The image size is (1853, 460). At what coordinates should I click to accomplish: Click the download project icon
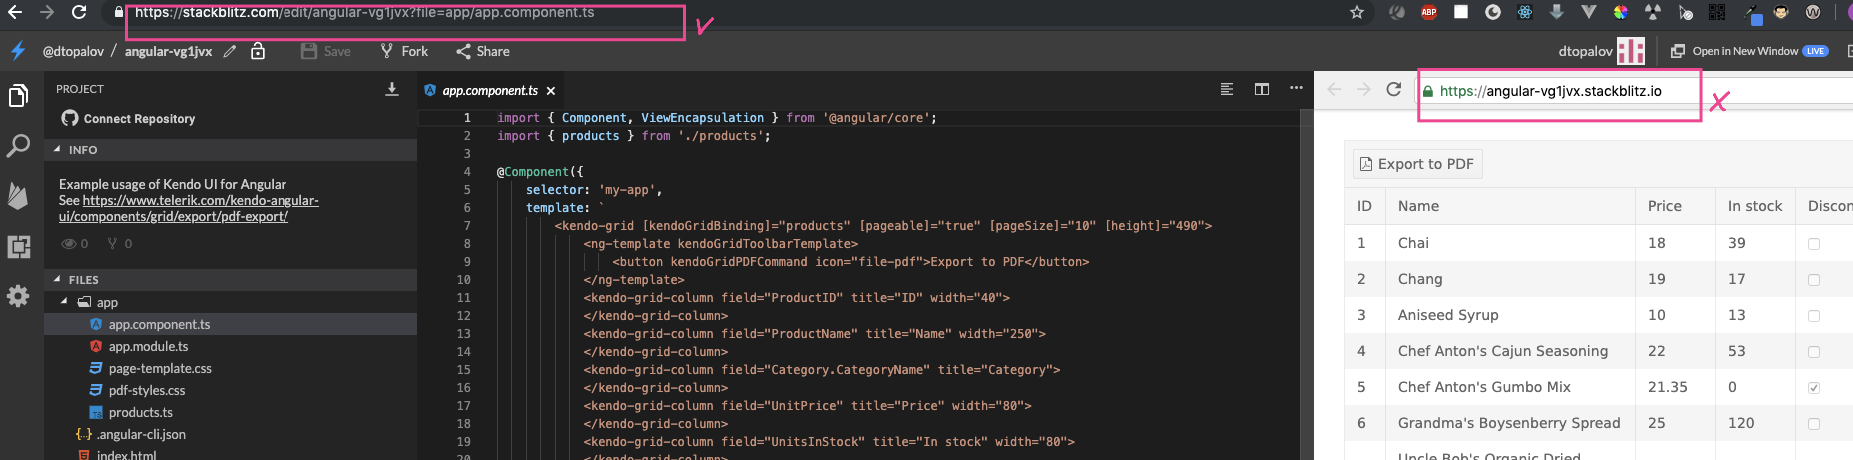pos(392,89)
